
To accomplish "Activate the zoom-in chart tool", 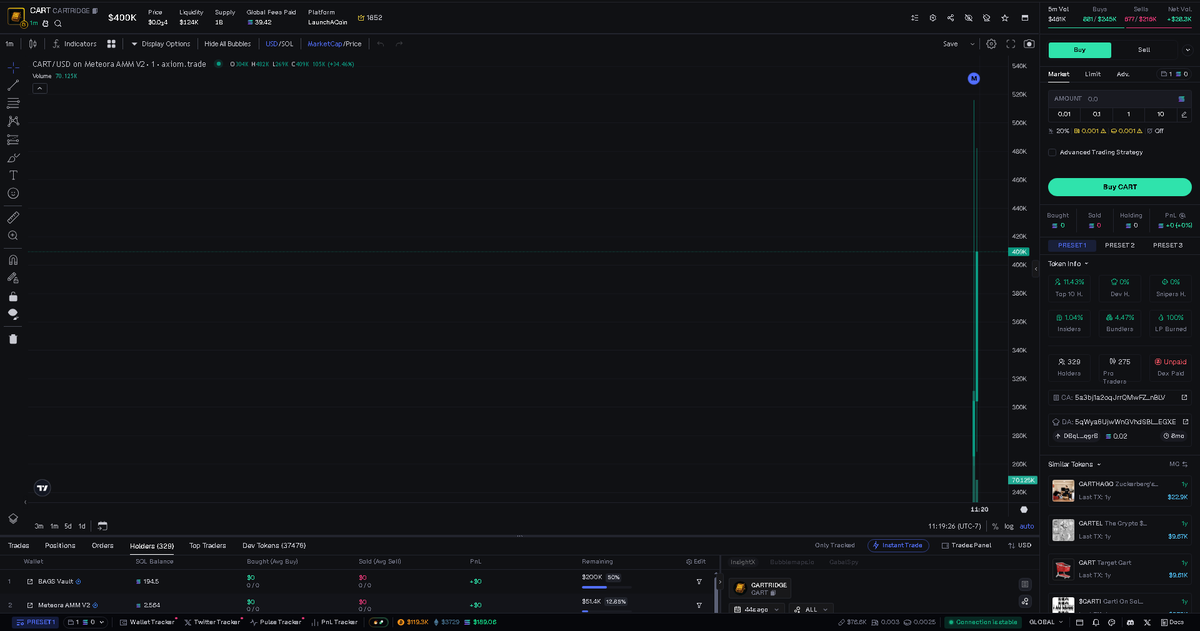I will [13, 235].
